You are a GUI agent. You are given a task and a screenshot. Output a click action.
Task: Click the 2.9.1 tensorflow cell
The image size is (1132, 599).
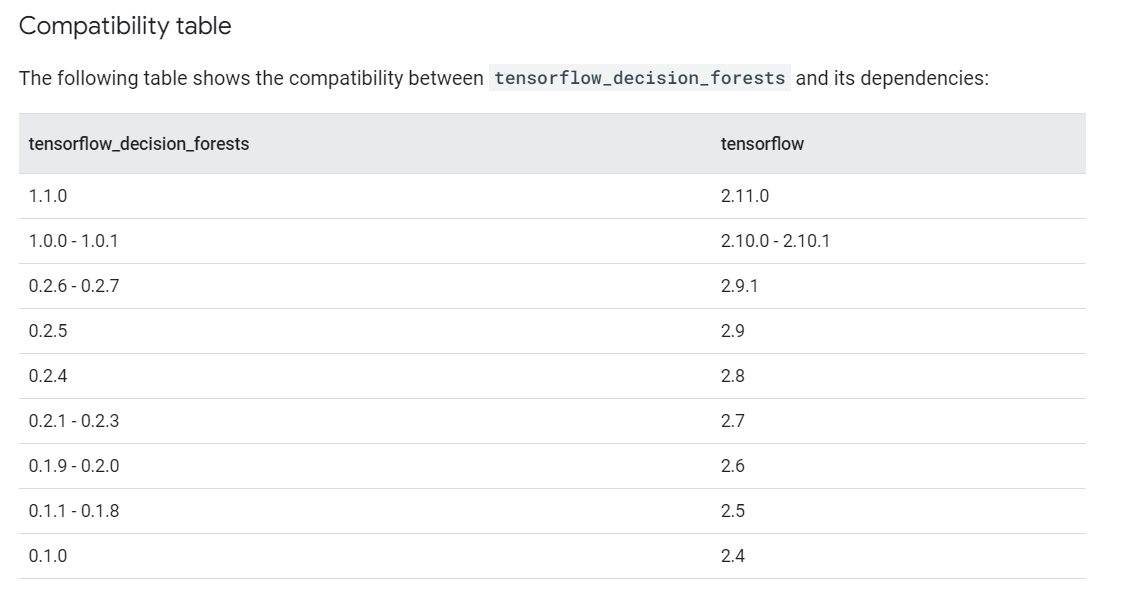pos(739,286)
